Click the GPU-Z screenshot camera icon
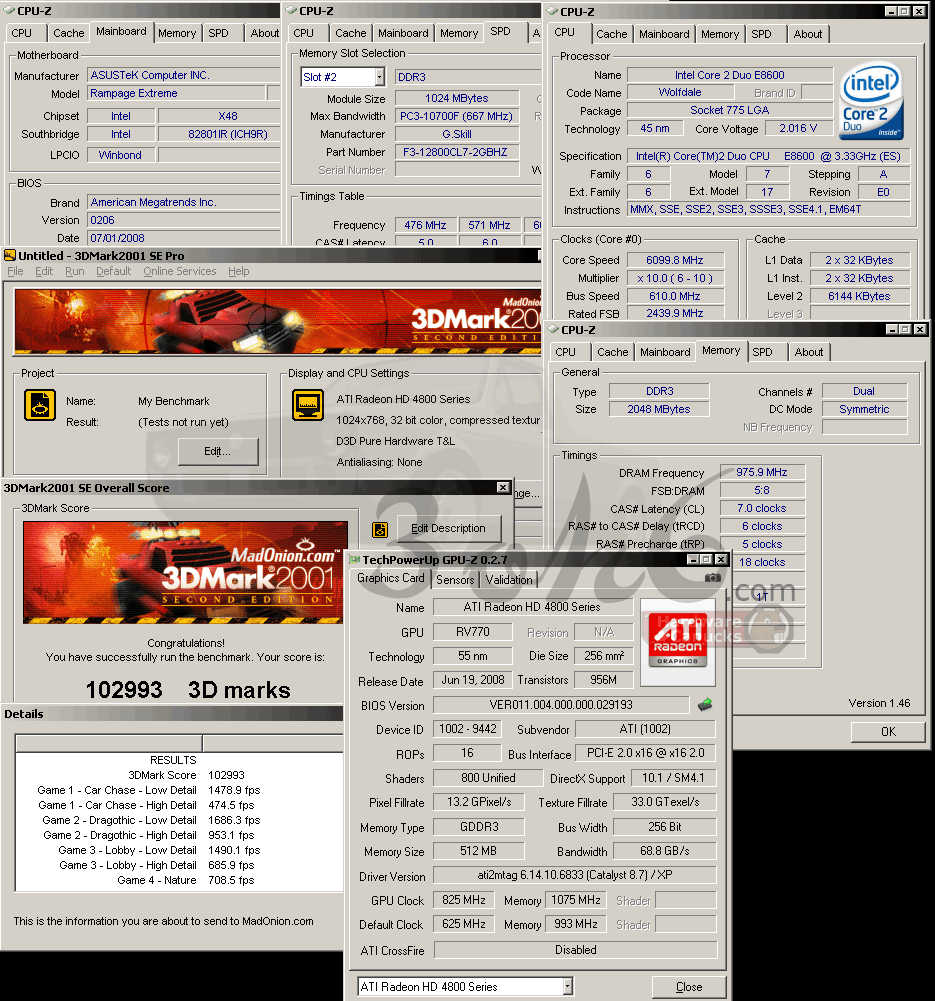The image size is (935, 1001). click(x=712, y=578)
